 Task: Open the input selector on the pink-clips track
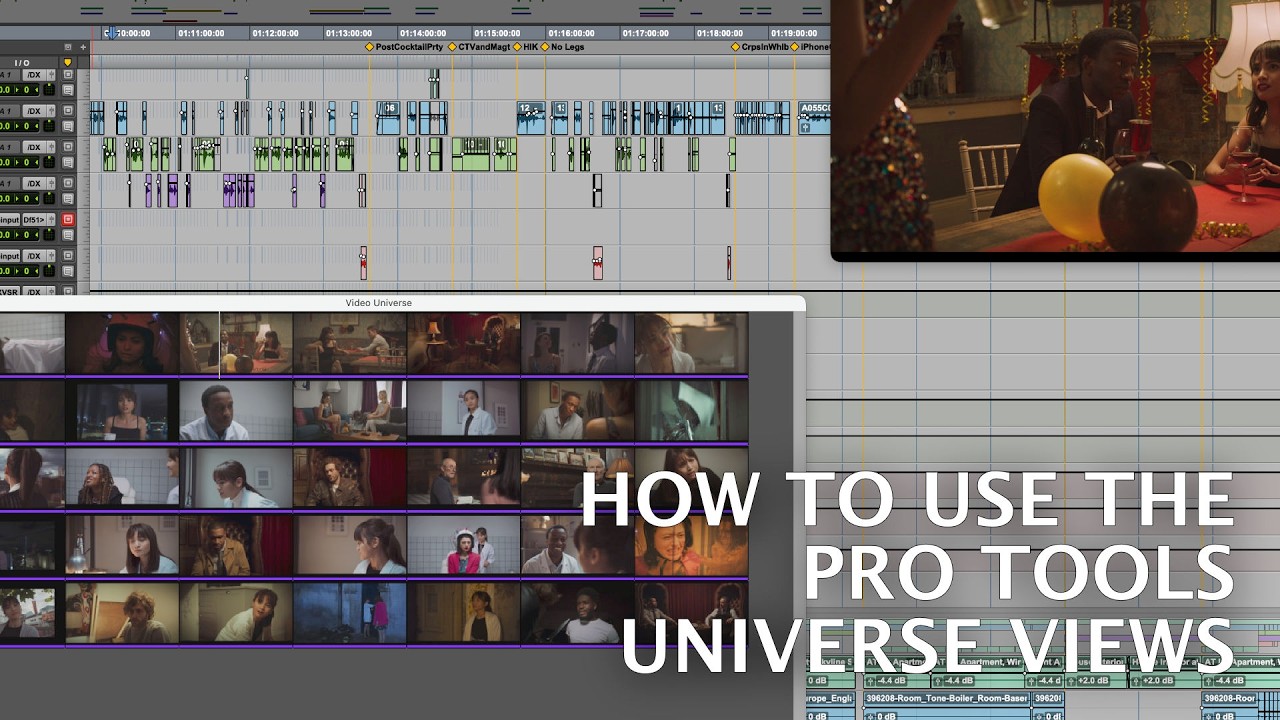[10, 255]
